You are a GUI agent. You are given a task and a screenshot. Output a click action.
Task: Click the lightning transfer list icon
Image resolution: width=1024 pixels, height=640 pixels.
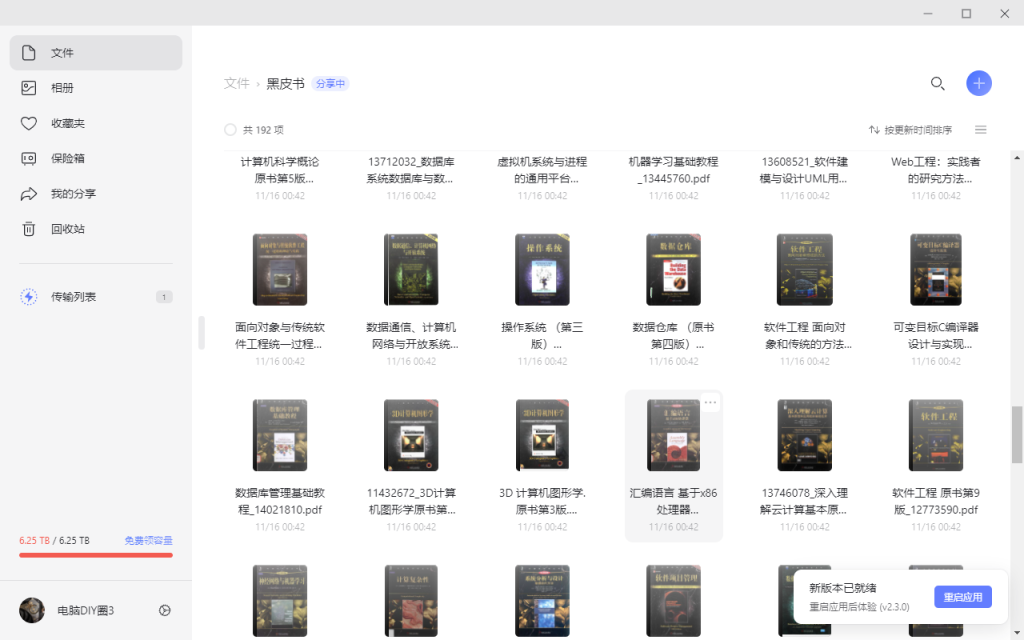click(29, 296)
